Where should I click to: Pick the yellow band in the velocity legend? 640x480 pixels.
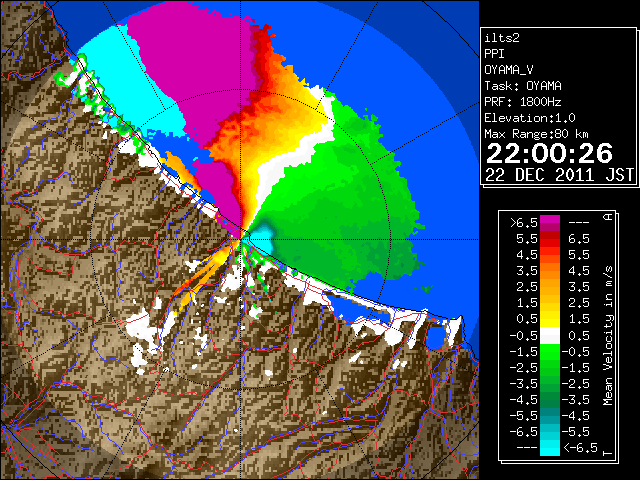[x=550, y=319]
